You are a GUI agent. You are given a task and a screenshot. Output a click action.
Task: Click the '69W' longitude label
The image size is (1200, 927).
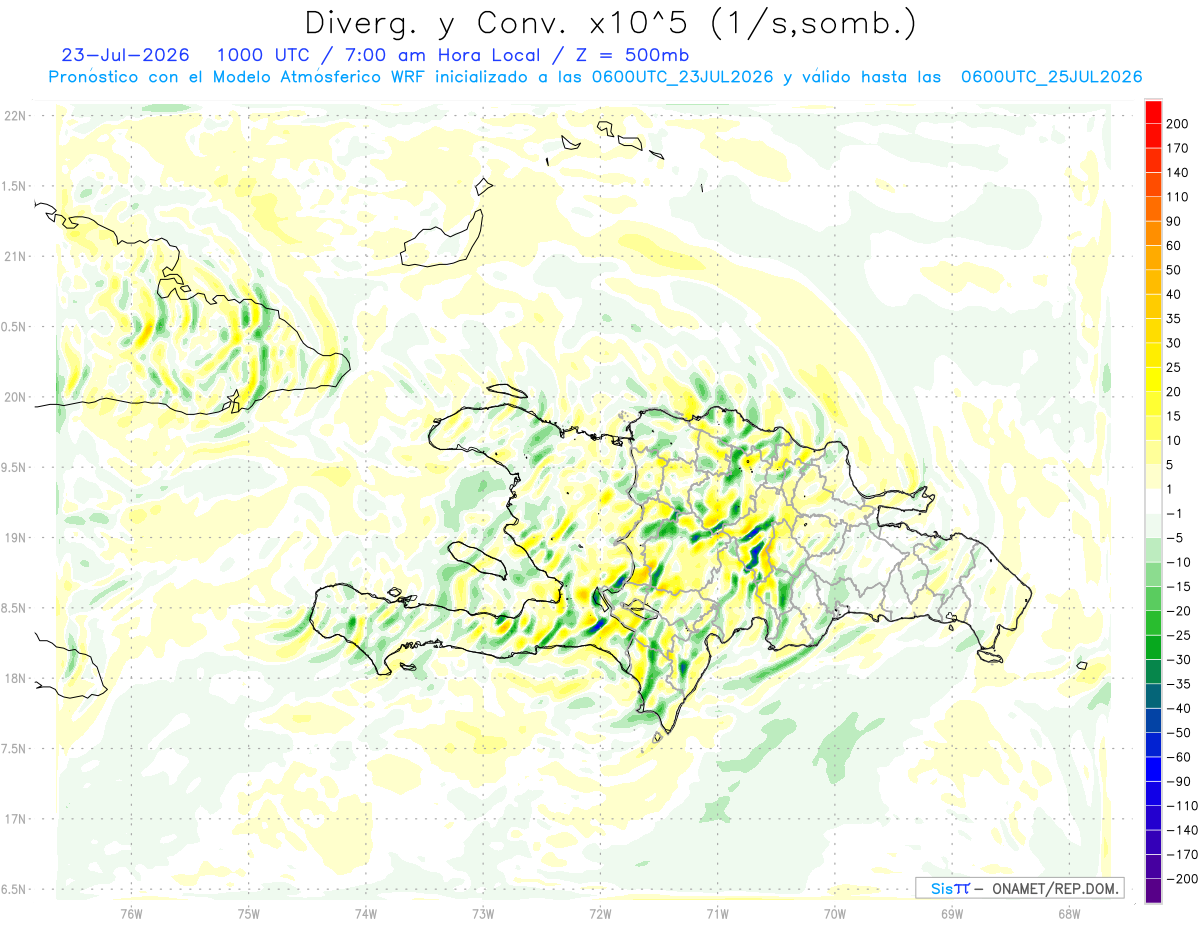coord(952,912)
